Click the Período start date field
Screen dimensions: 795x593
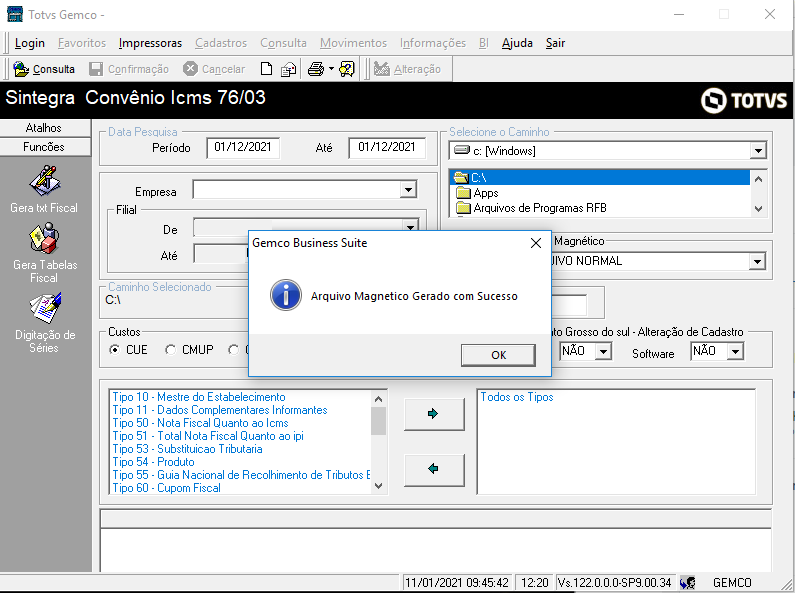click(x=243, y=147)
